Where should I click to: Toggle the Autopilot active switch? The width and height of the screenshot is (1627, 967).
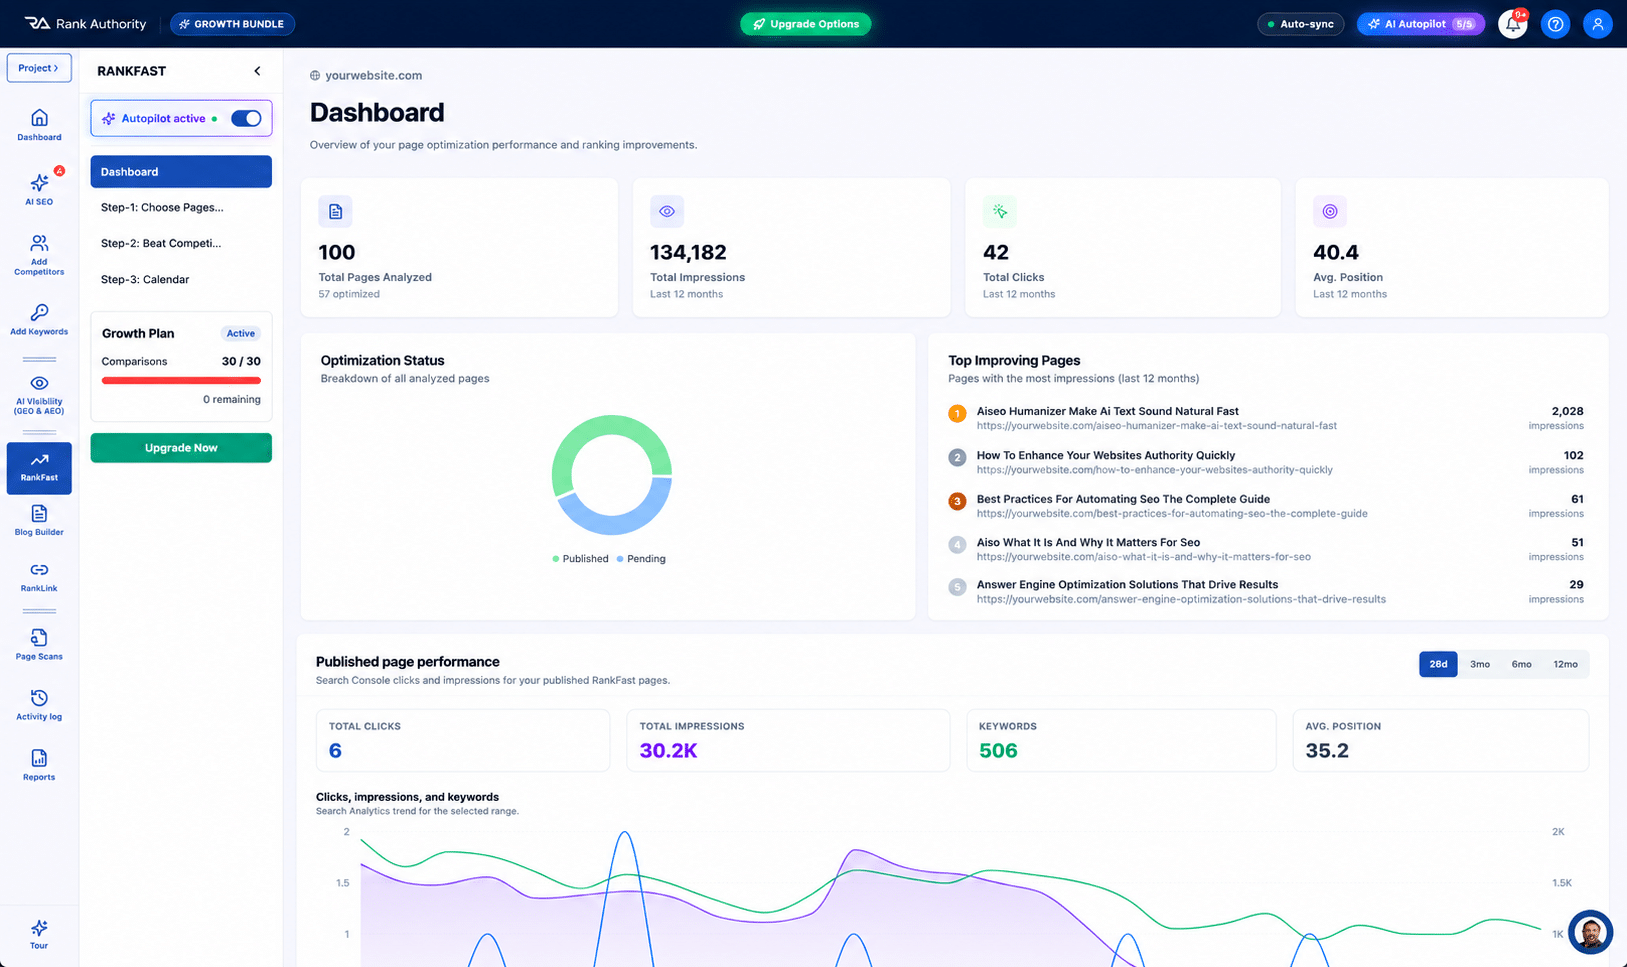tap(246, 118)
